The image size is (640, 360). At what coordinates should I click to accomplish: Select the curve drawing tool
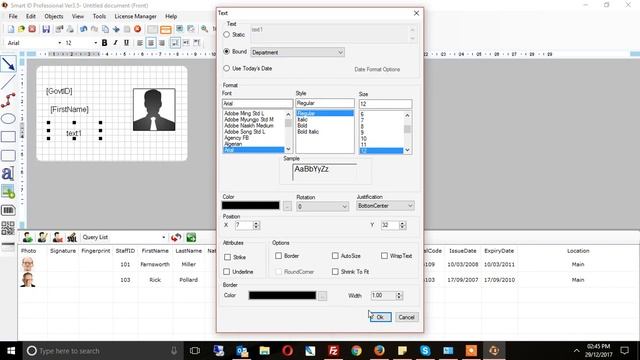pos(8,100)
